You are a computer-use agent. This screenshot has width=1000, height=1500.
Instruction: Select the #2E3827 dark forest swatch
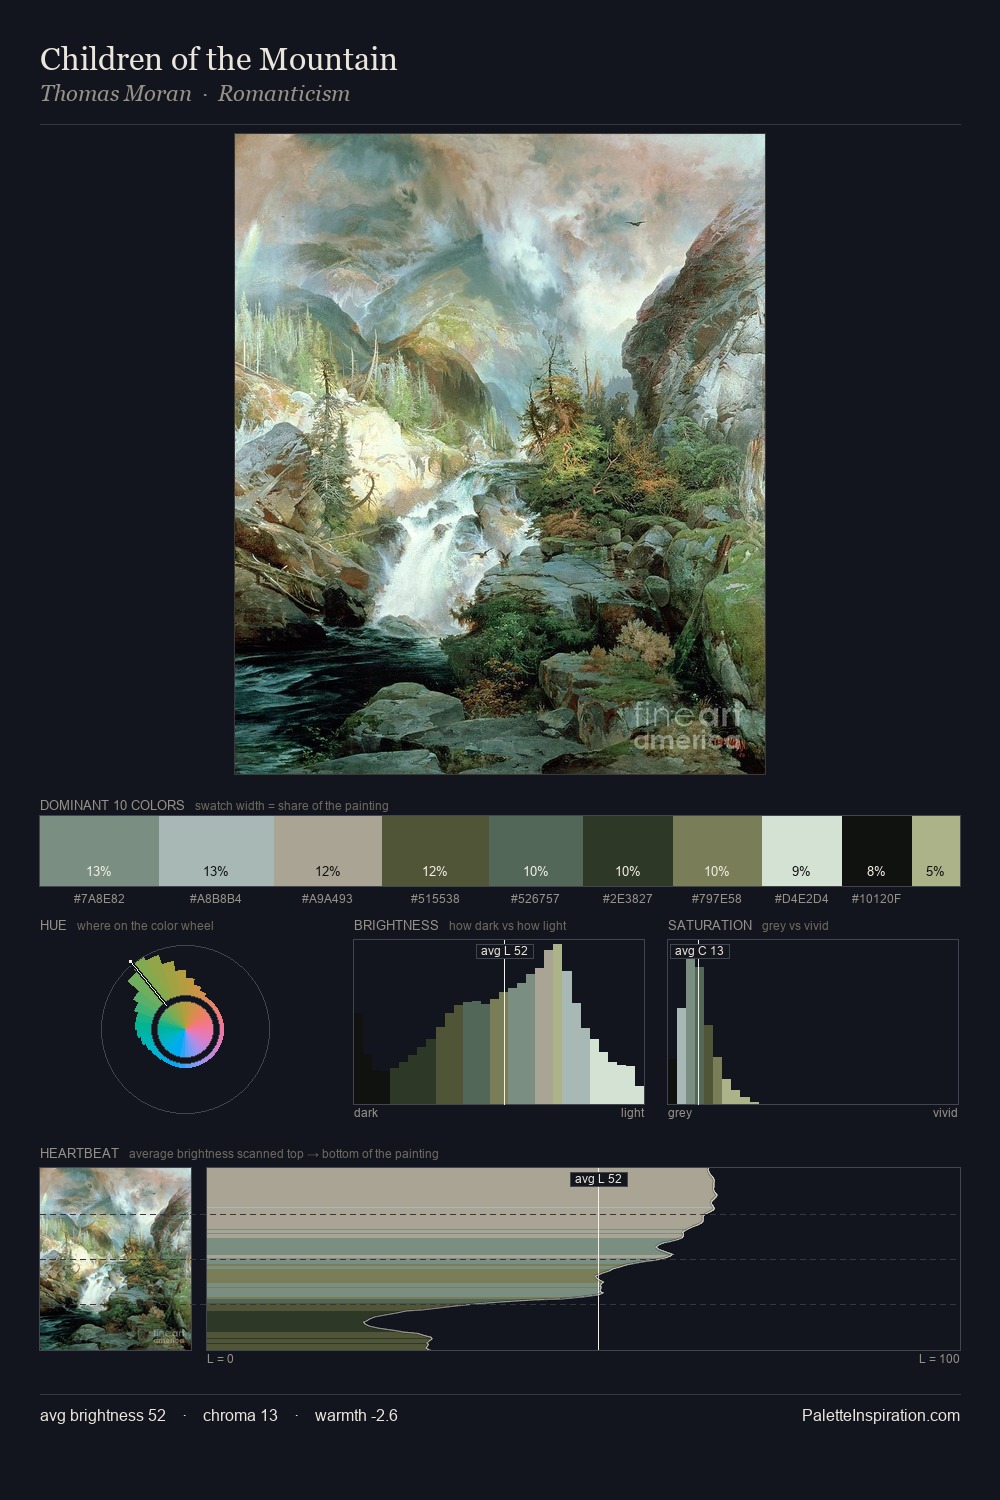[628, 851]
